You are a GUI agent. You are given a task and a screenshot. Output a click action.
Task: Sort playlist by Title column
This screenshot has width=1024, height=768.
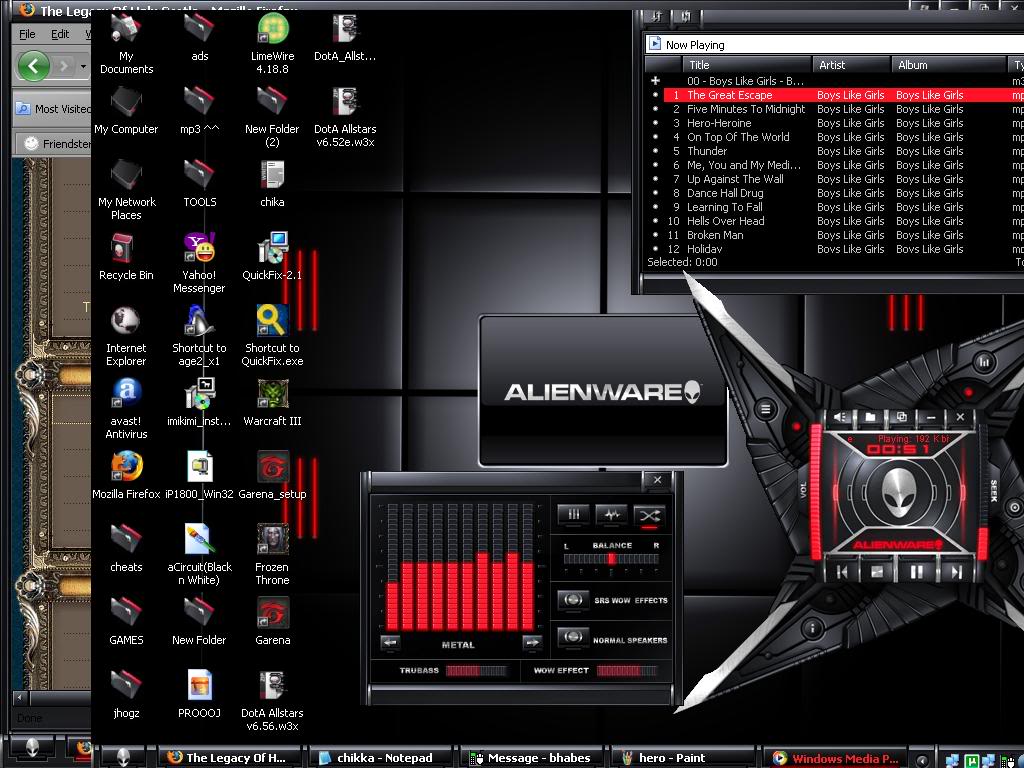(747, 65)
